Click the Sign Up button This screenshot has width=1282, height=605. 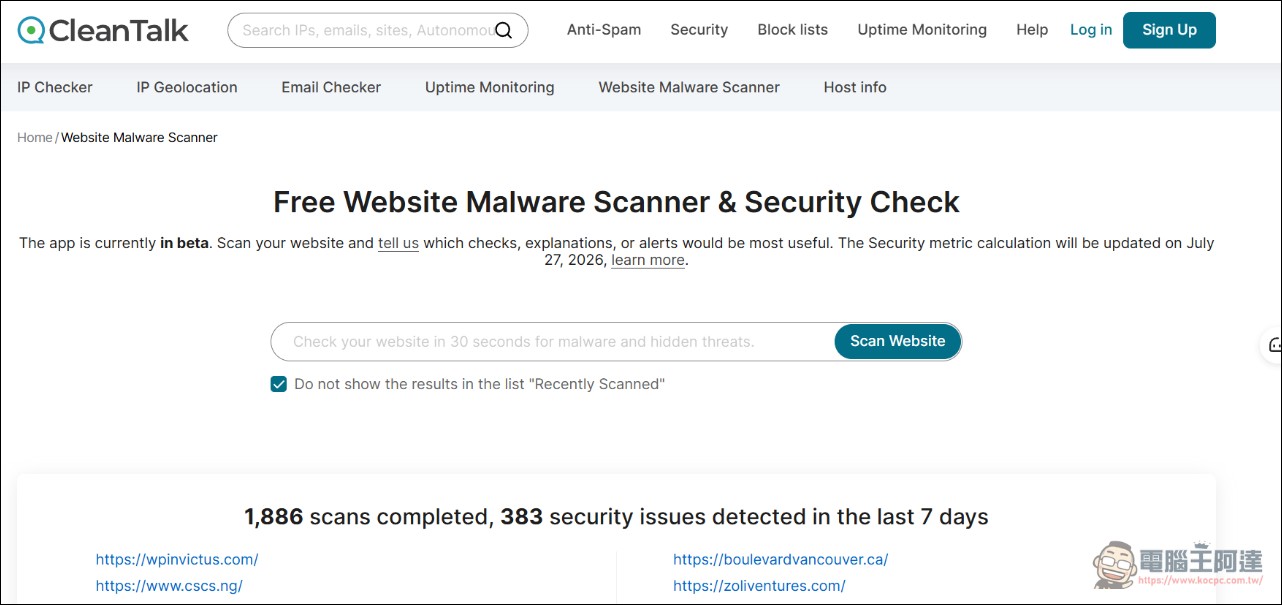coord(1169,30)
